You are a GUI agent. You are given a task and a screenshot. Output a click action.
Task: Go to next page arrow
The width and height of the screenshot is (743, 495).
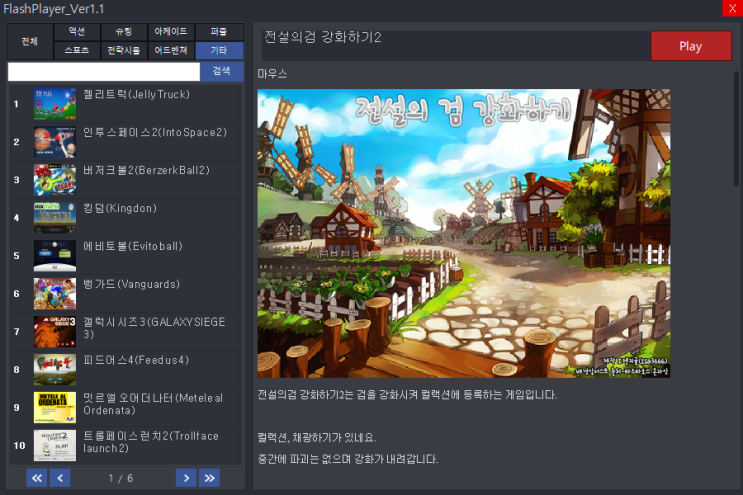186,478
